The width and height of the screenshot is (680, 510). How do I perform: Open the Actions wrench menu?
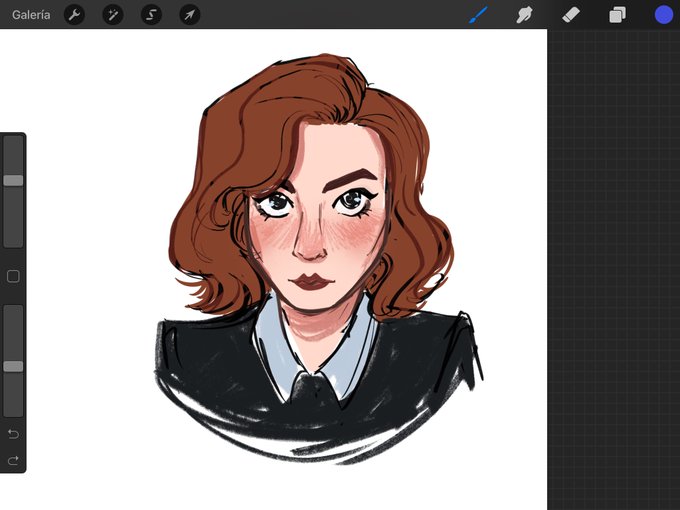(75, 15)
